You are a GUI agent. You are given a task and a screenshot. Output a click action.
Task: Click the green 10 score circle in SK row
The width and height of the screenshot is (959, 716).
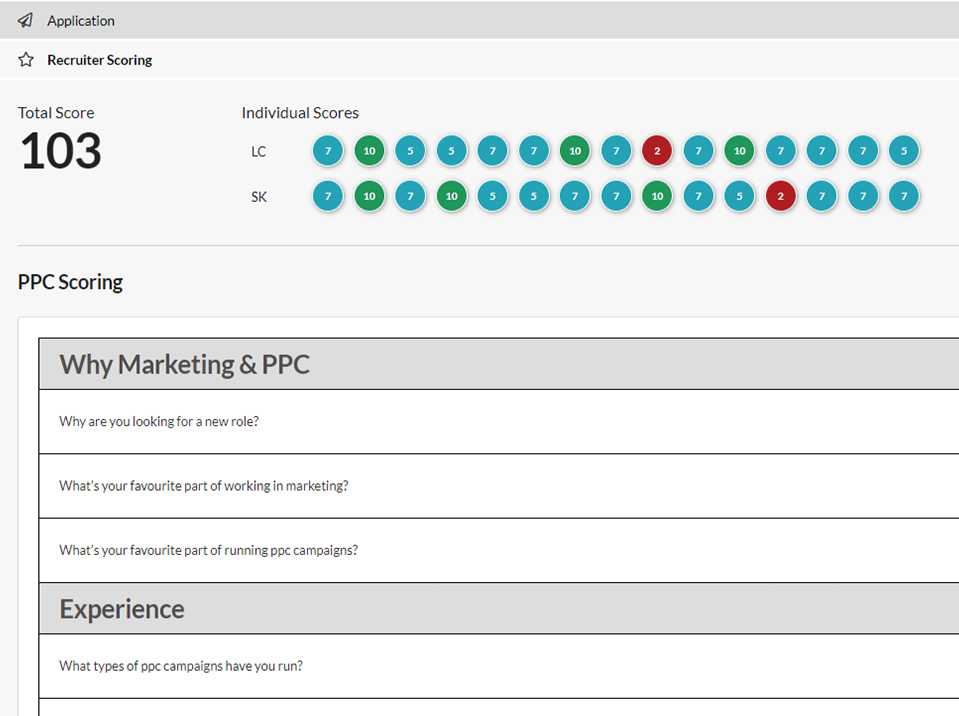tap(369, 196)
